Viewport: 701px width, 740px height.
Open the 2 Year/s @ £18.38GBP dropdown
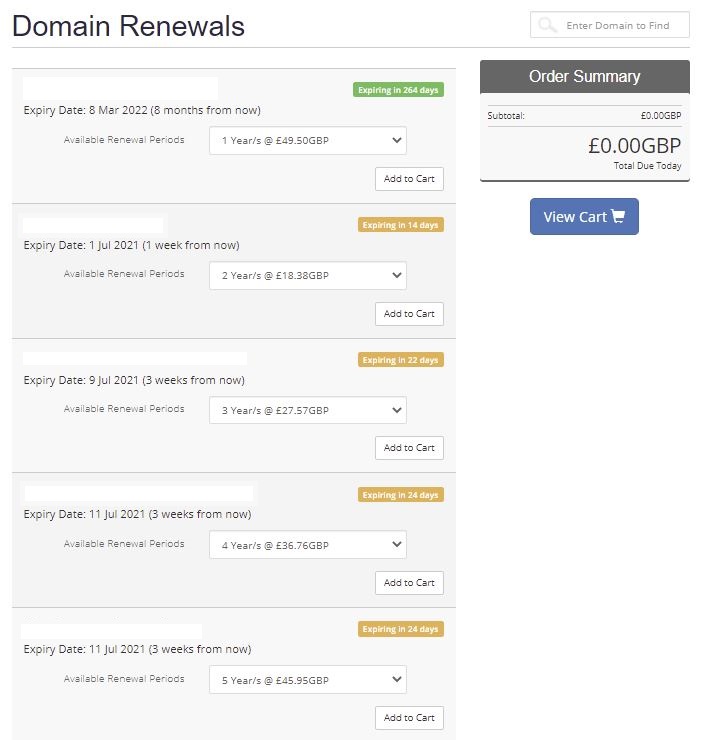point(308,275)
